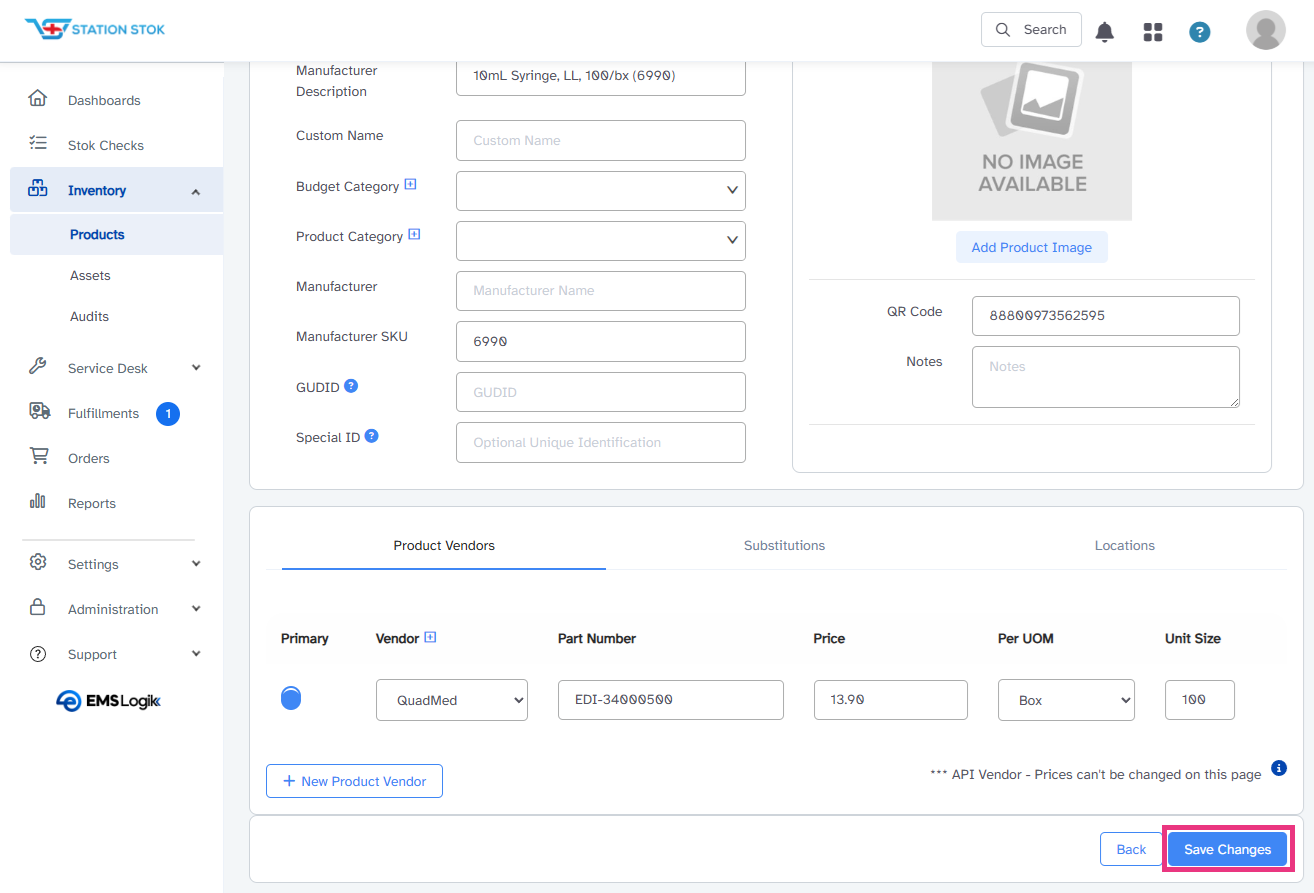
Task: Open the Search box in header
Action: [1031, 30]
